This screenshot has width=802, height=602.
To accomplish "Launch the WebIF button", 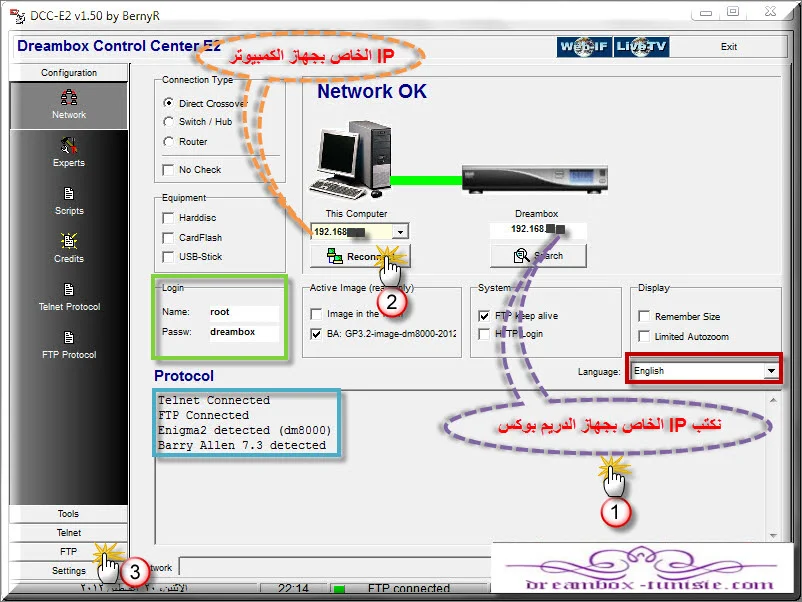I will (584, 47).
